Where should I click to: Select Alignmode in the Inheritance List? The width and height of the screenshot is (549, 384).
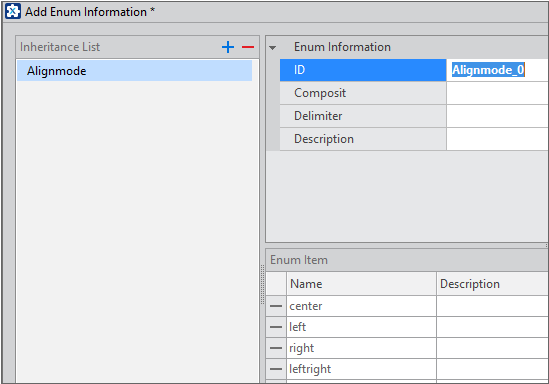[134, 71]
